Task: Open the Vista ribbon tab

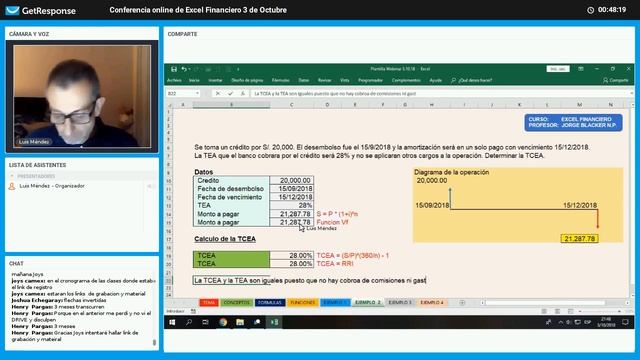Action: (x=345, y=80)
